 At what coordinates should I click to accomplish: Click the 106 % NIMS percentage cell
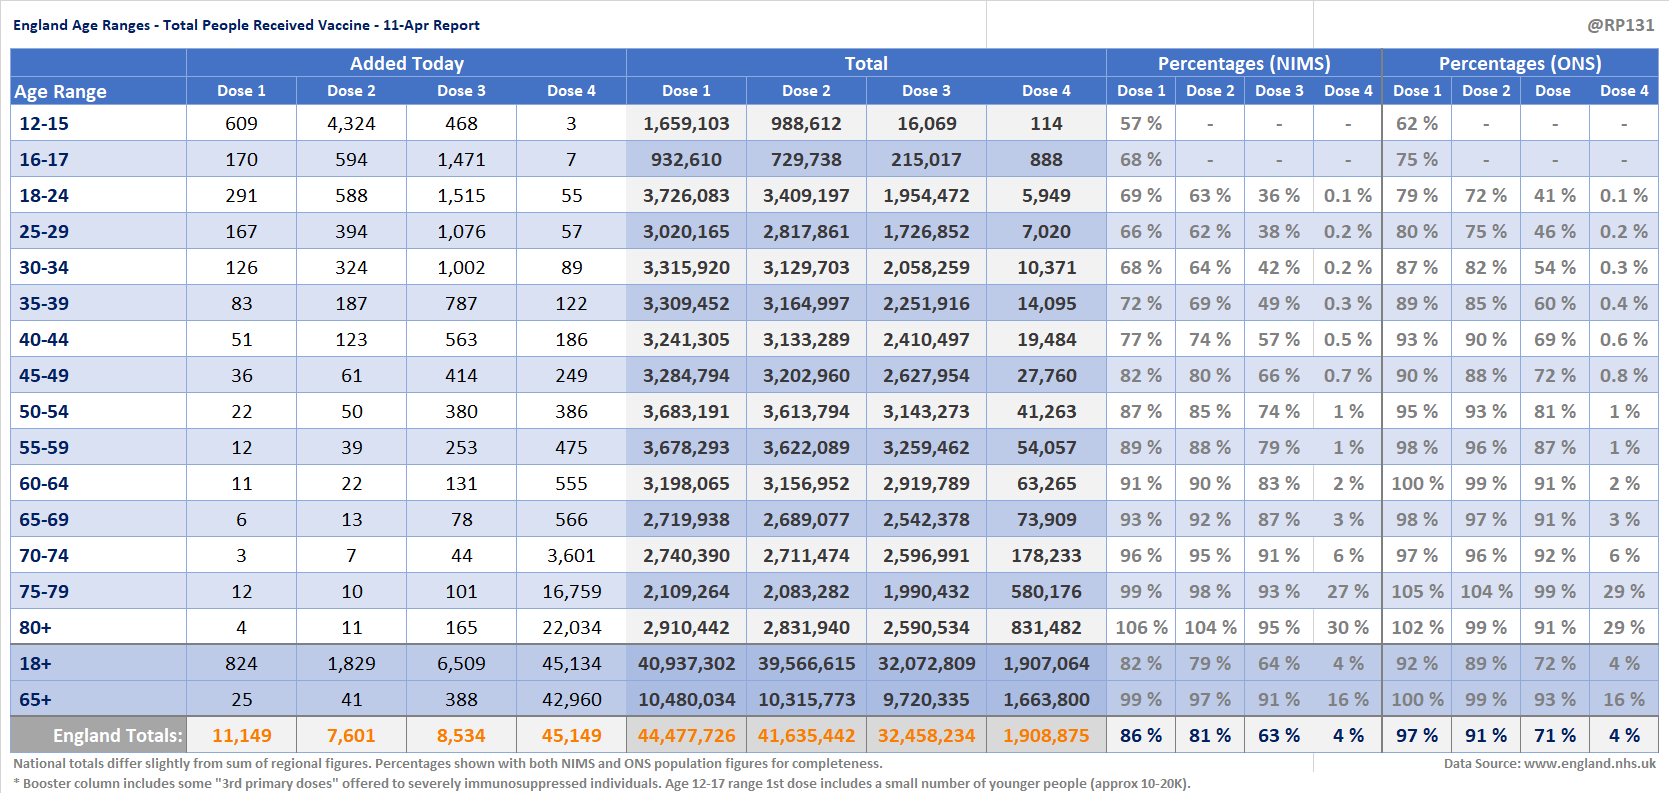[x=1141, y=628]
